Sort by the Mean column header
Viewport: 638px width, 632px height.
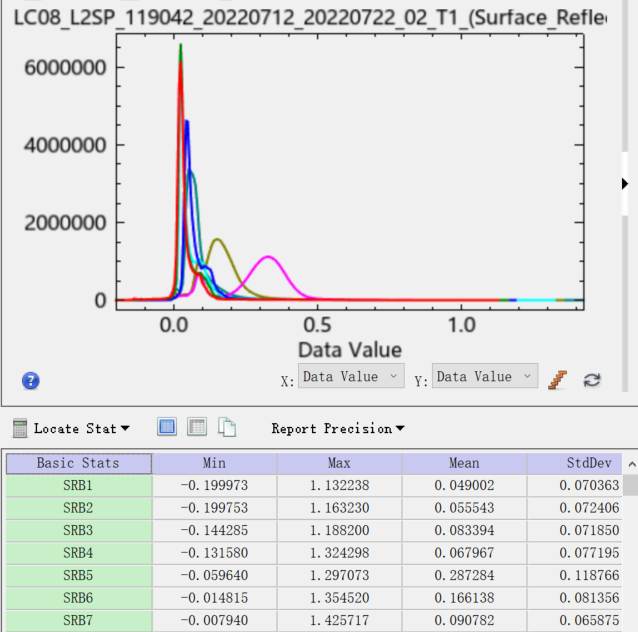464,464
